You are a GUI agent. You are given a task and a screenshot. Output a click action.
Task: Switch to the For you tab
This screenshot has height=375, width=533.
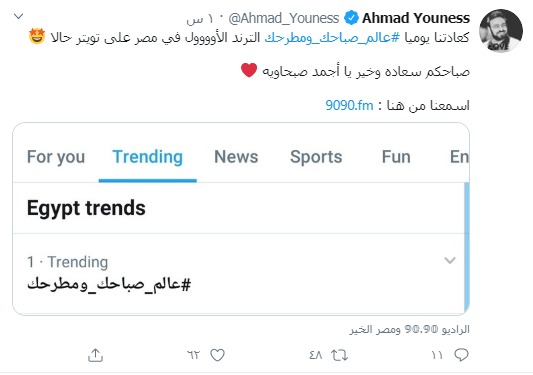point(56,157)
